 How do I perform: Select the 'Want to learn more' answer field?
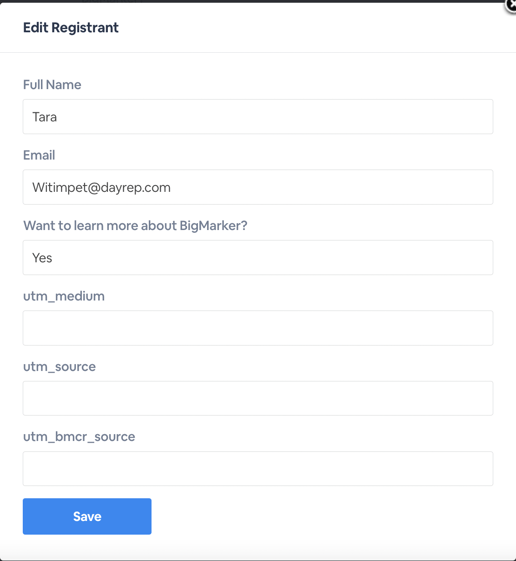click(258, 258)
